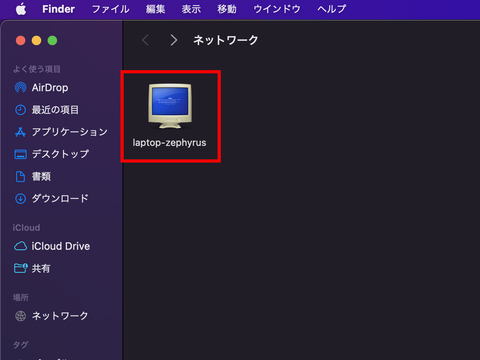The image size is (480, 360).
Task: Click the アプリケーション icon in sidebar
Action: [x=21, y=132]
